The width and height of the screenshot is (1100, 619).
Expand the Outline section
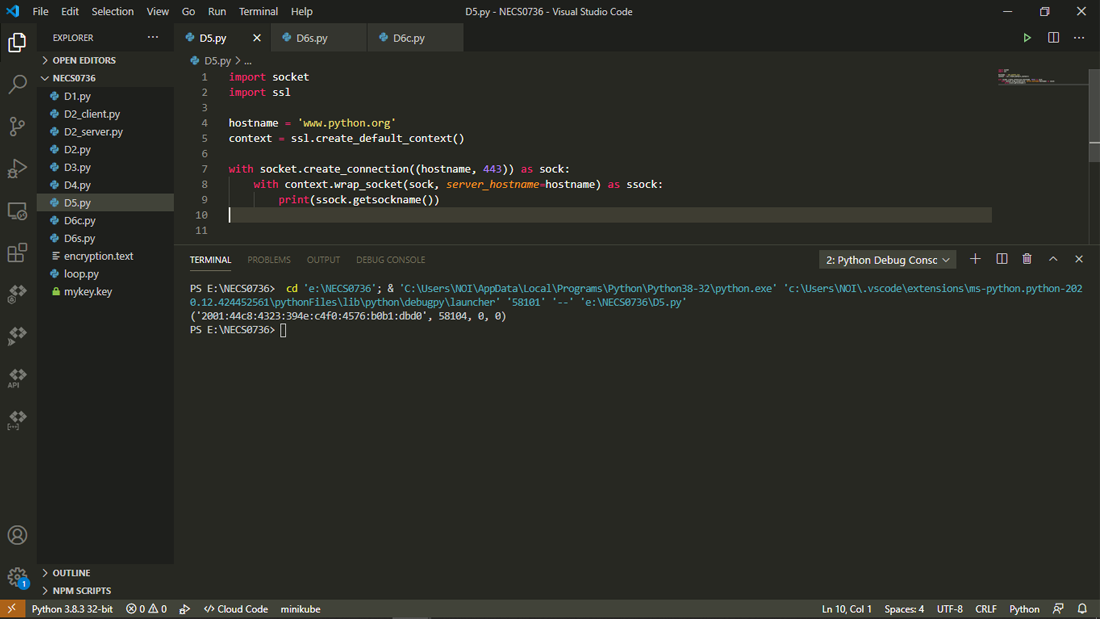(x=71, y=573)
